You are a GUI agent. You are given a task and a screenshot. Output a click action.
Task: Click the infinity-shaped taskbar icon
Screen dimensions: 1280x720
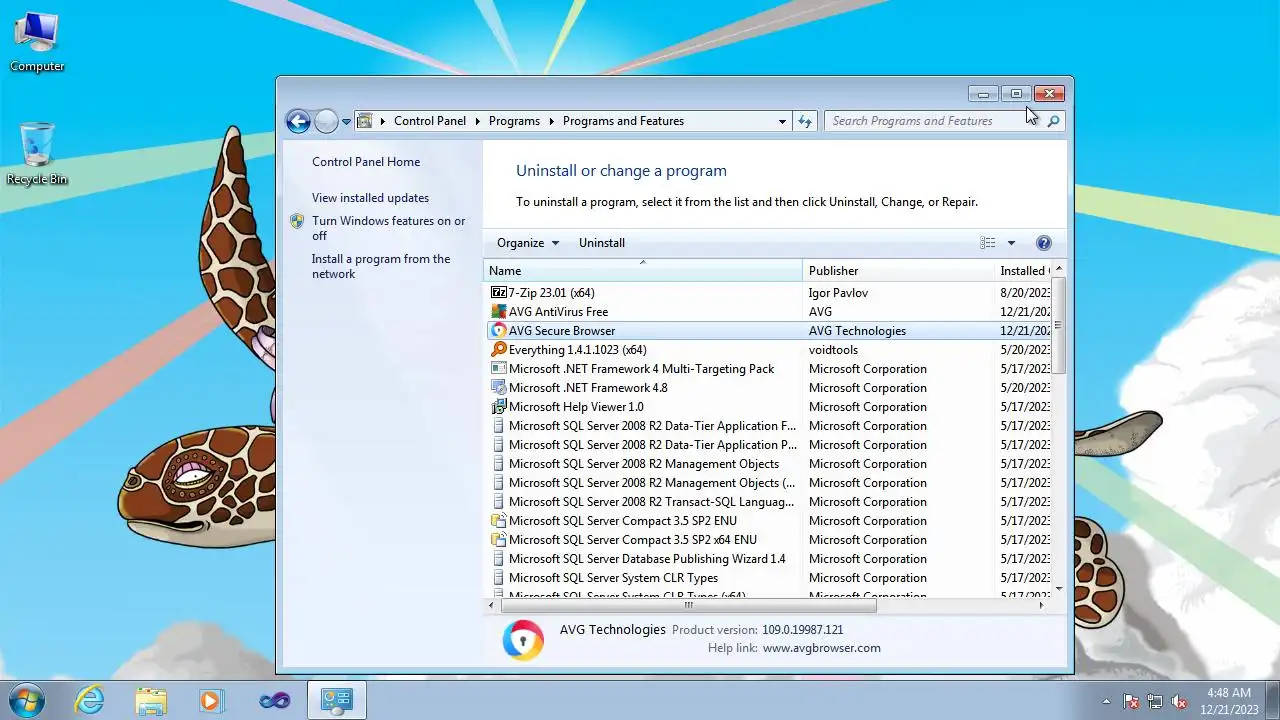[274, 700]
